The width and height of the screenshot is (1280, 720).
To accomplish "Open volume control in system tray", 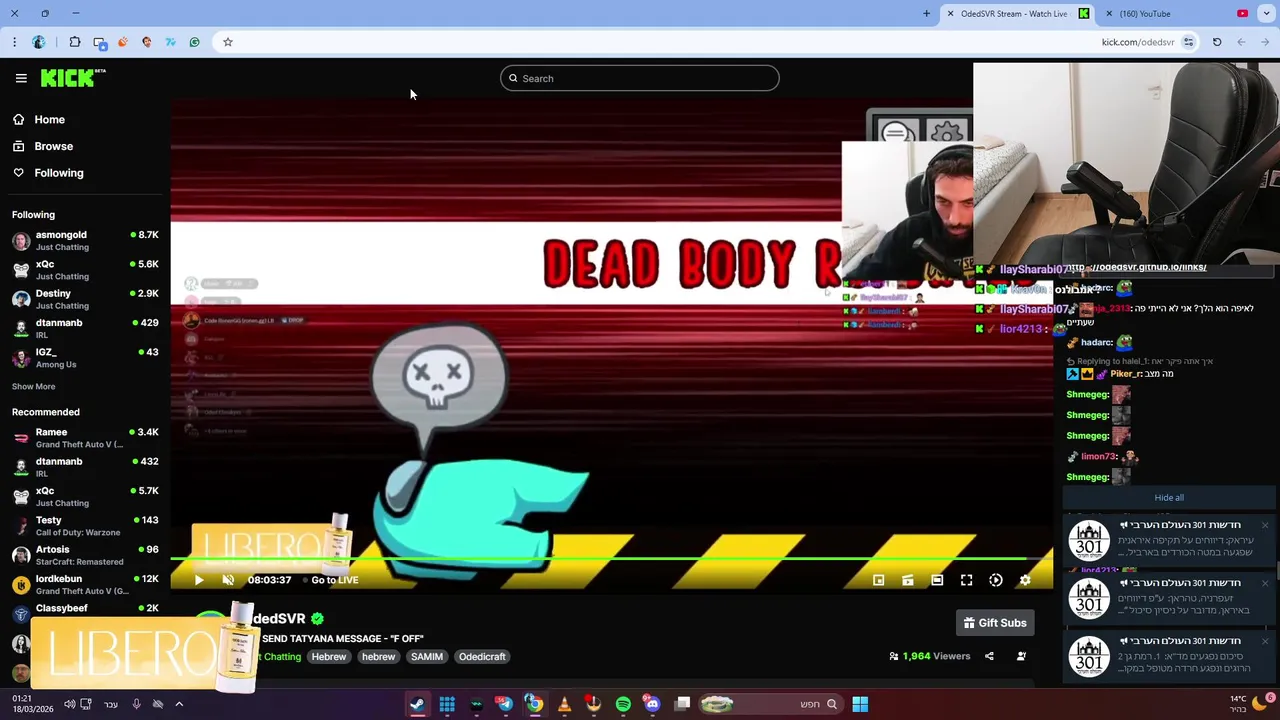I will (x=69, y=704).
